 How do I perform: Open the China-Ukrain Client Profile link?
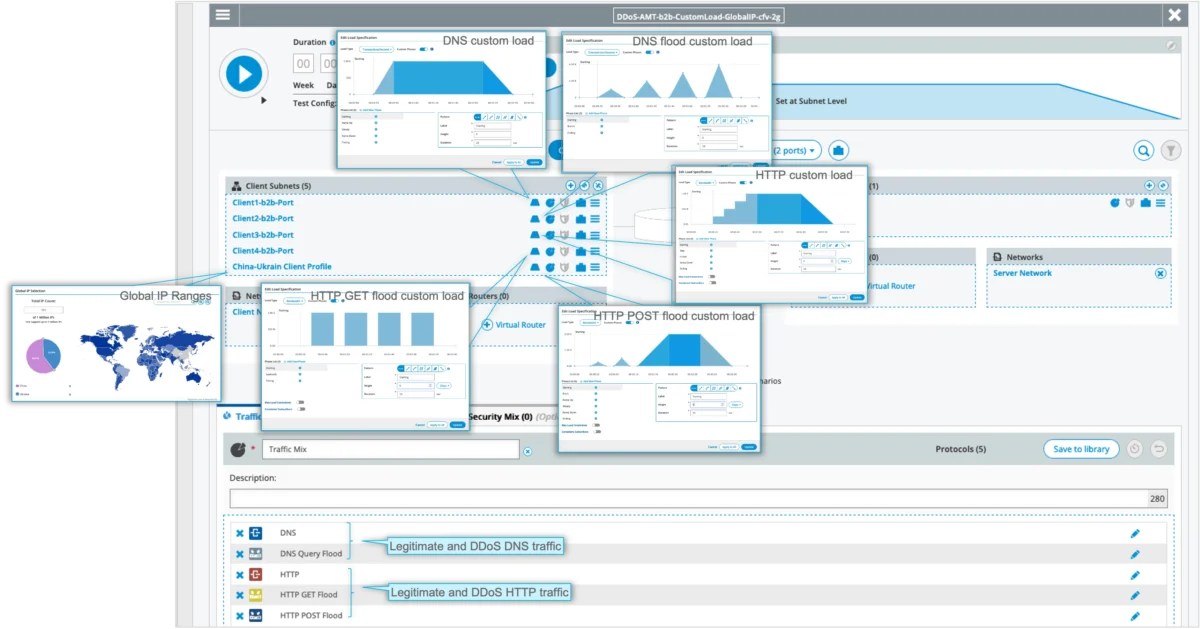281,267
